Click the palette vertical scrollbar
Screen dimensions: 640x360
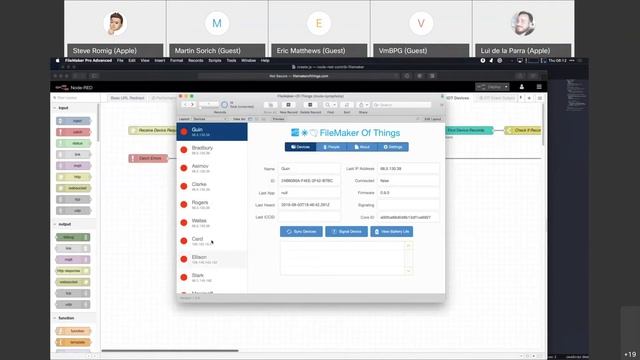tap(98, 122)
